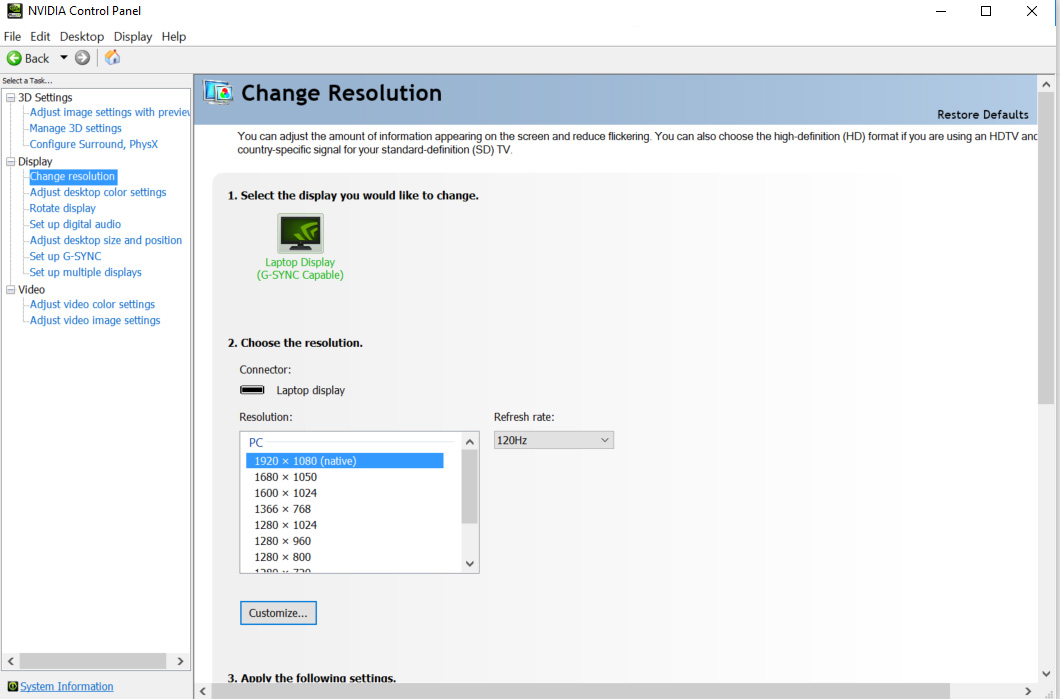Select 1280 × 960 resolution
The height and width of the screenshot is (699, 1060).
click(x=283, y=541)
